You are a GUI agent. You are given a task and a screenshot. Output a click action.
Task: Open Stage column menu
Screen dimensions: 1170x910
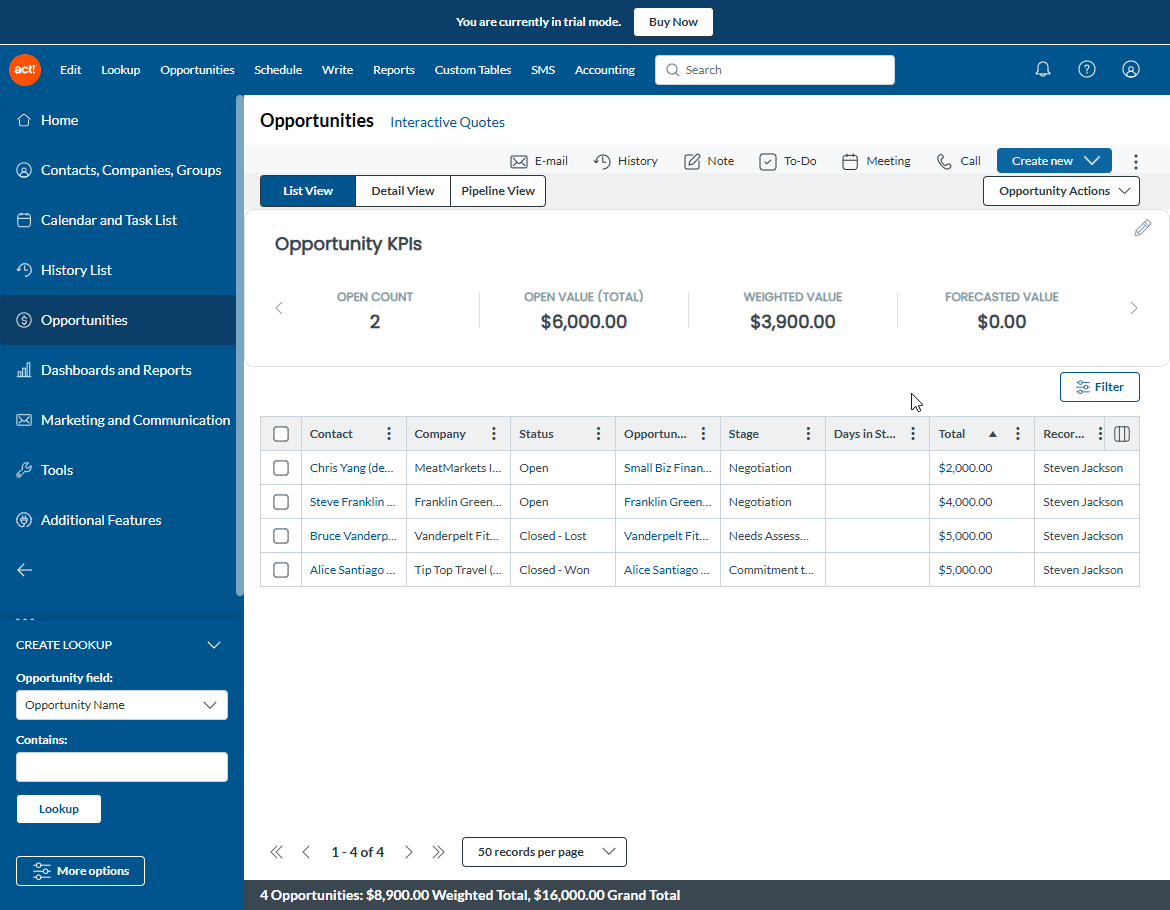pos(807,434)
